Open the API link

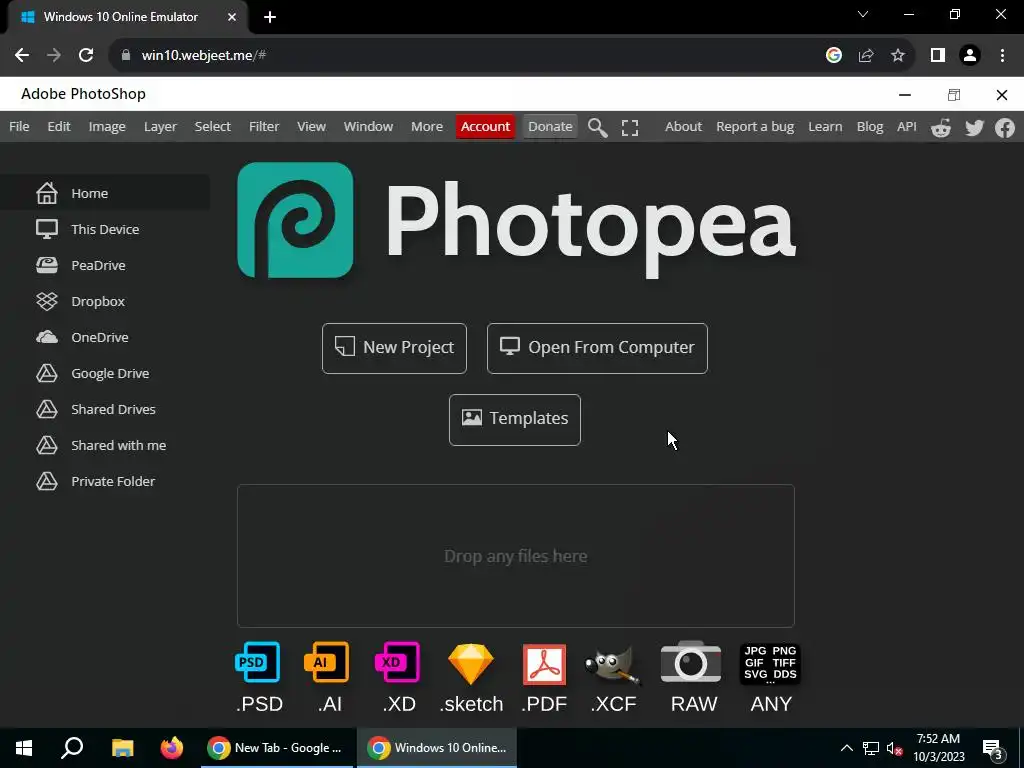[x=906, y=127]
